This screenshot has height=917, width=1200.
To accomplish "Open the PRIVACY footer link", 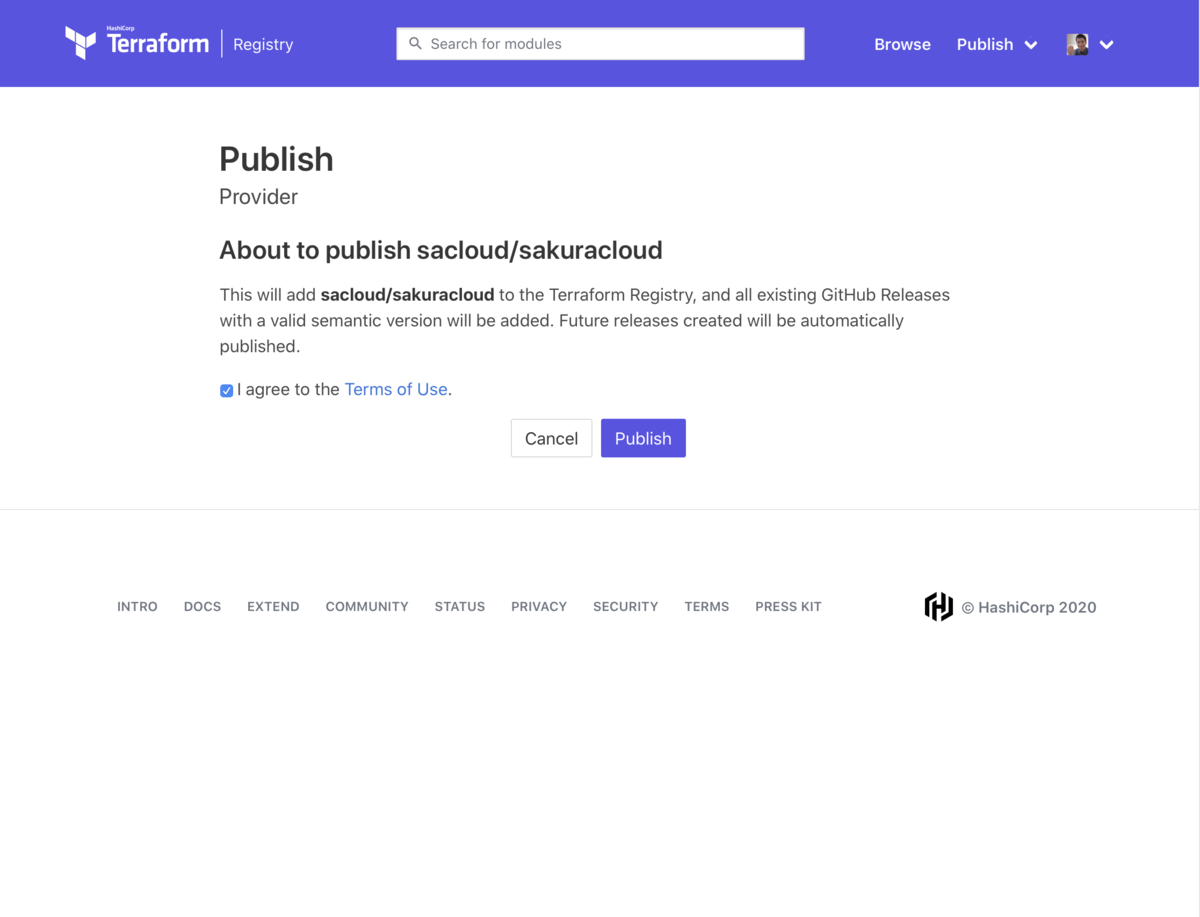I will tap(539, 606).
